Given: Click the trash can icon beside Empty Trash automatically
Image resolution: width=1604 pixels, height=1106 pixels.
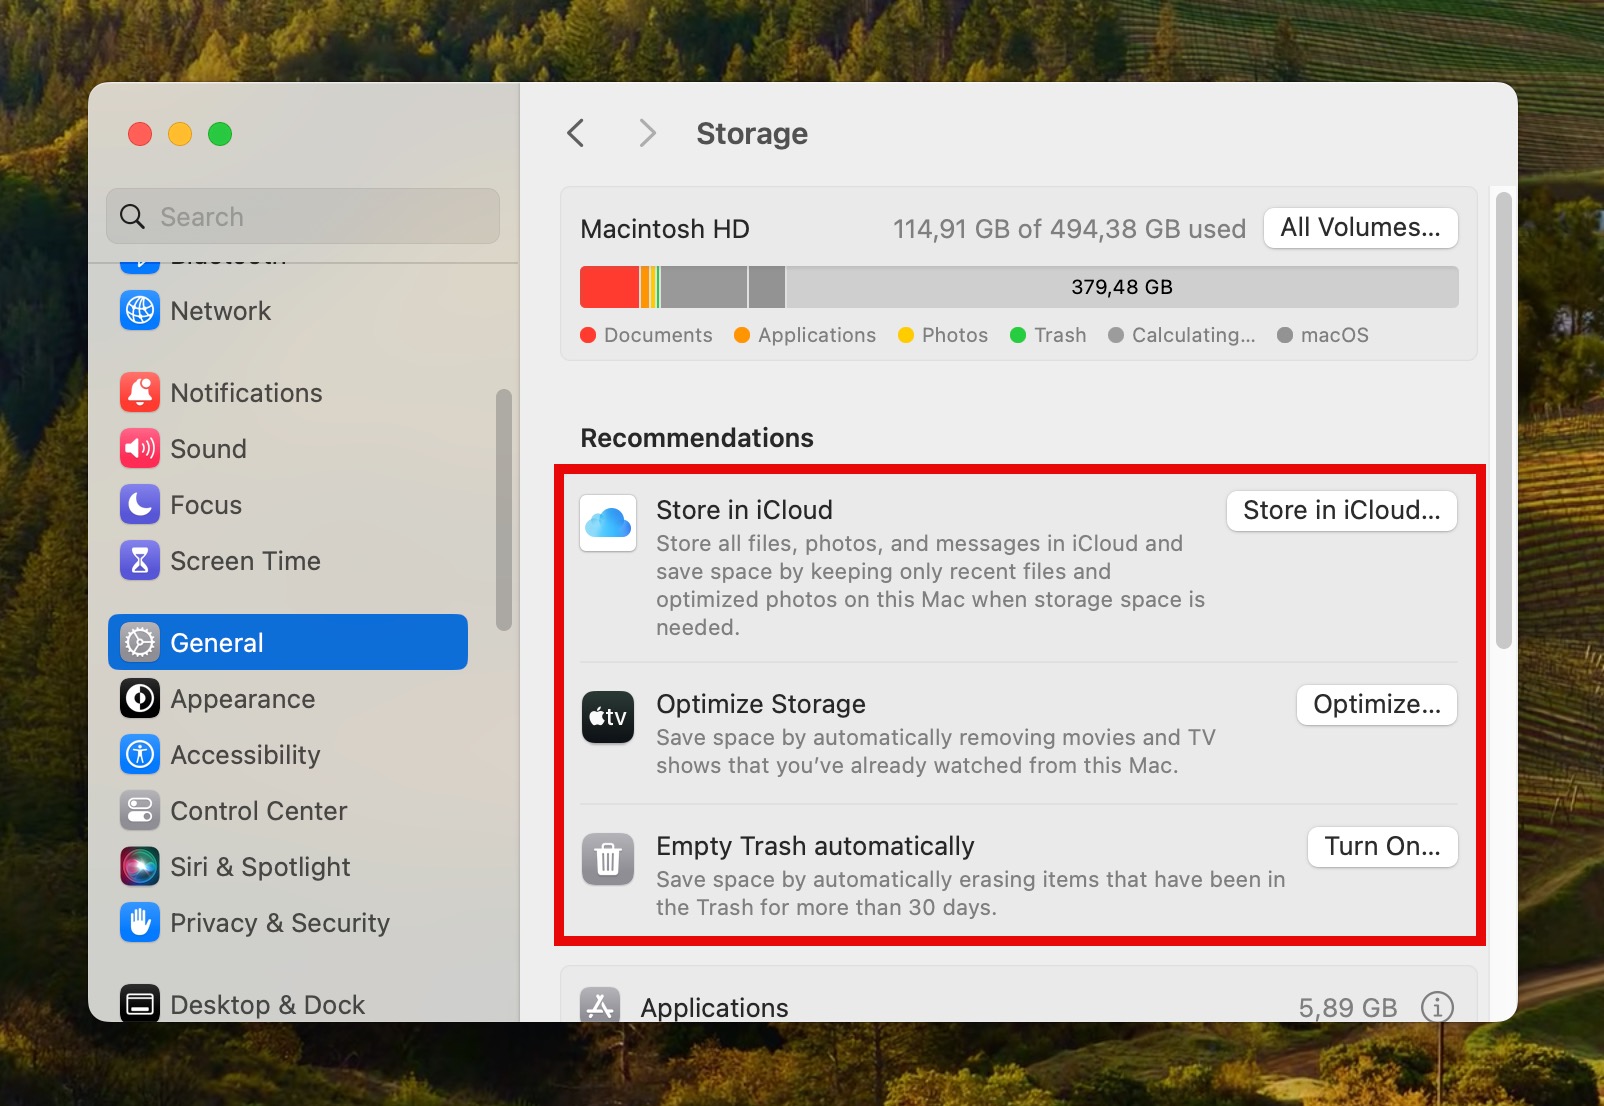Looking at the screenshot, I should (x=608, y=859).
